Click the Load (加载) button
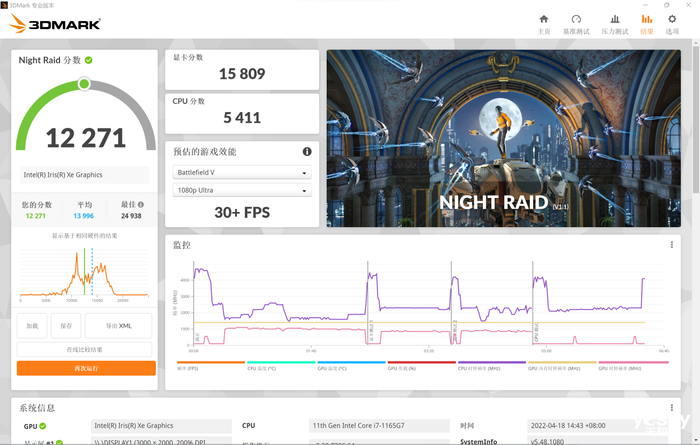 32,326
